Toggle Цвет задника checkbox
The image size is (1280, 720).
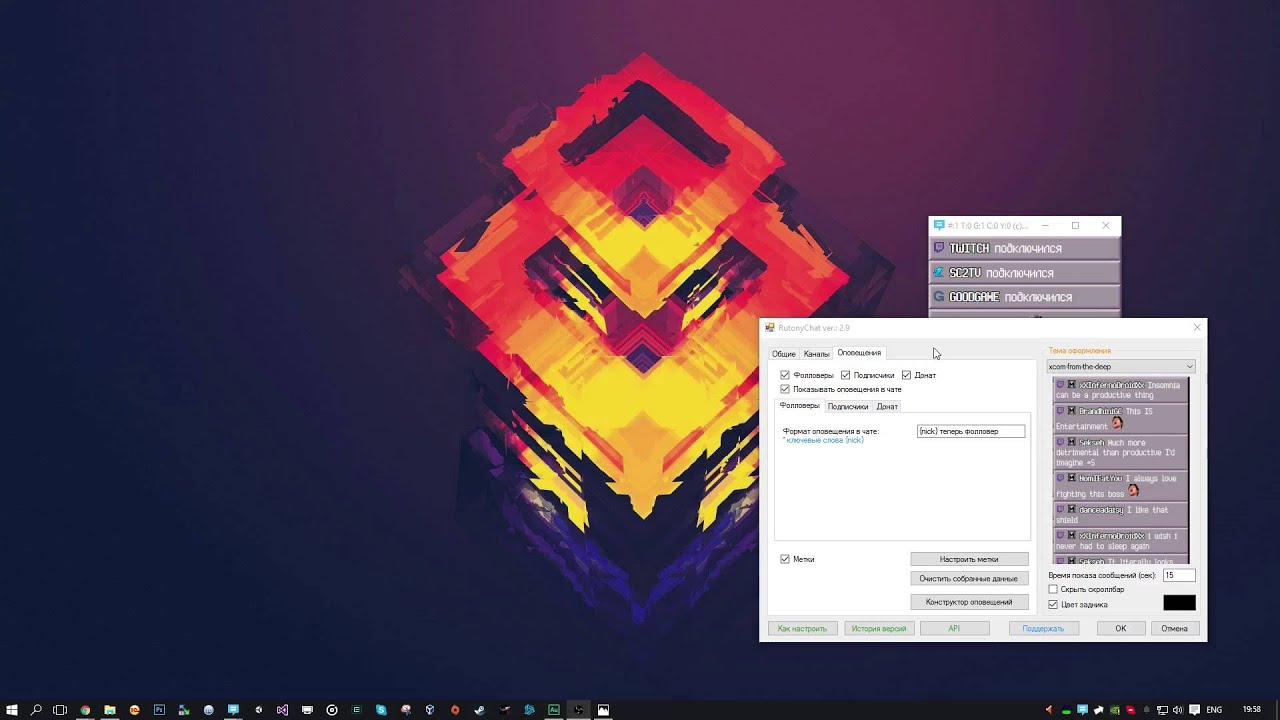click(x=1053, y=605)
